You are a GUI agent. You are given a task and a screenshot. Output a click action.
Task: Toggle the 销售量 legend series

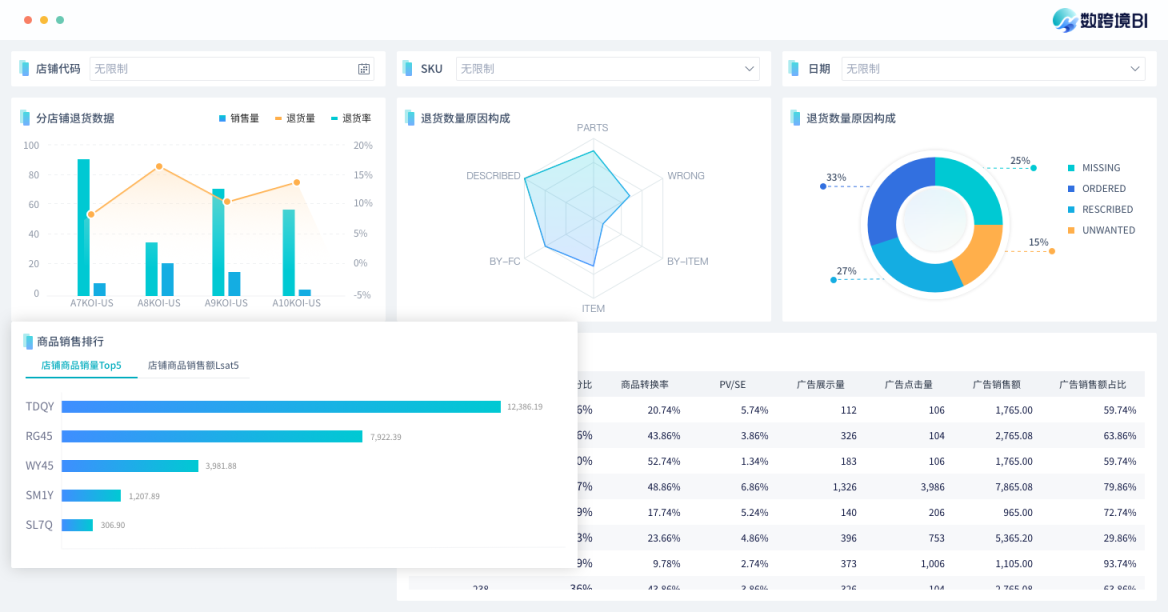(x=238, y=118)
